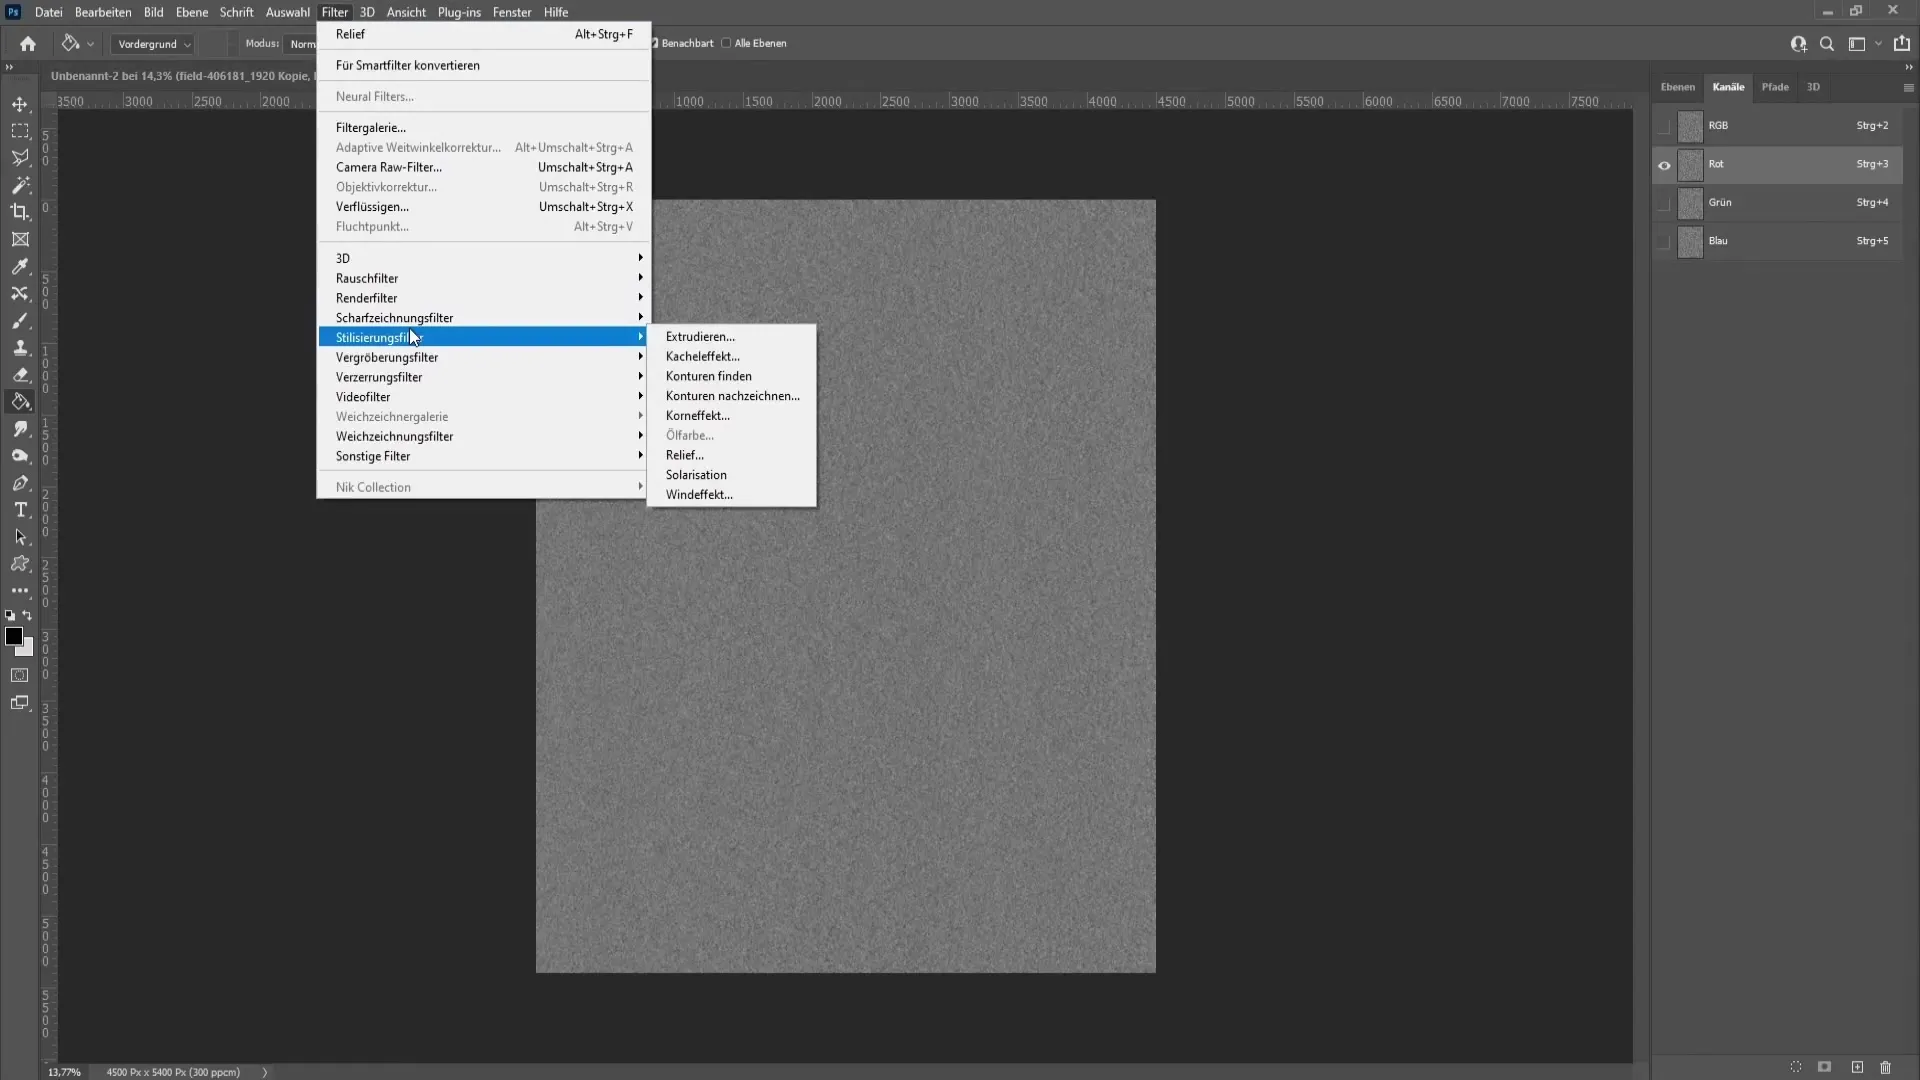Expand Filter menu in menu bar
Viewport: 1920px width, 1080px height.
point(335,12)
